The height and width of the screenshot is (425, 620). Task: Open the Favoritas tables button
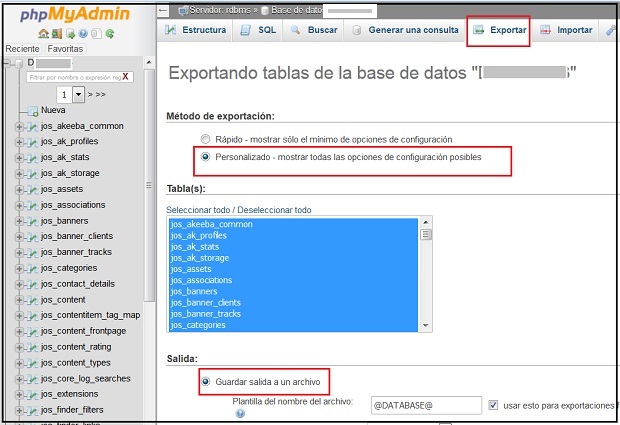click(65, 49)
